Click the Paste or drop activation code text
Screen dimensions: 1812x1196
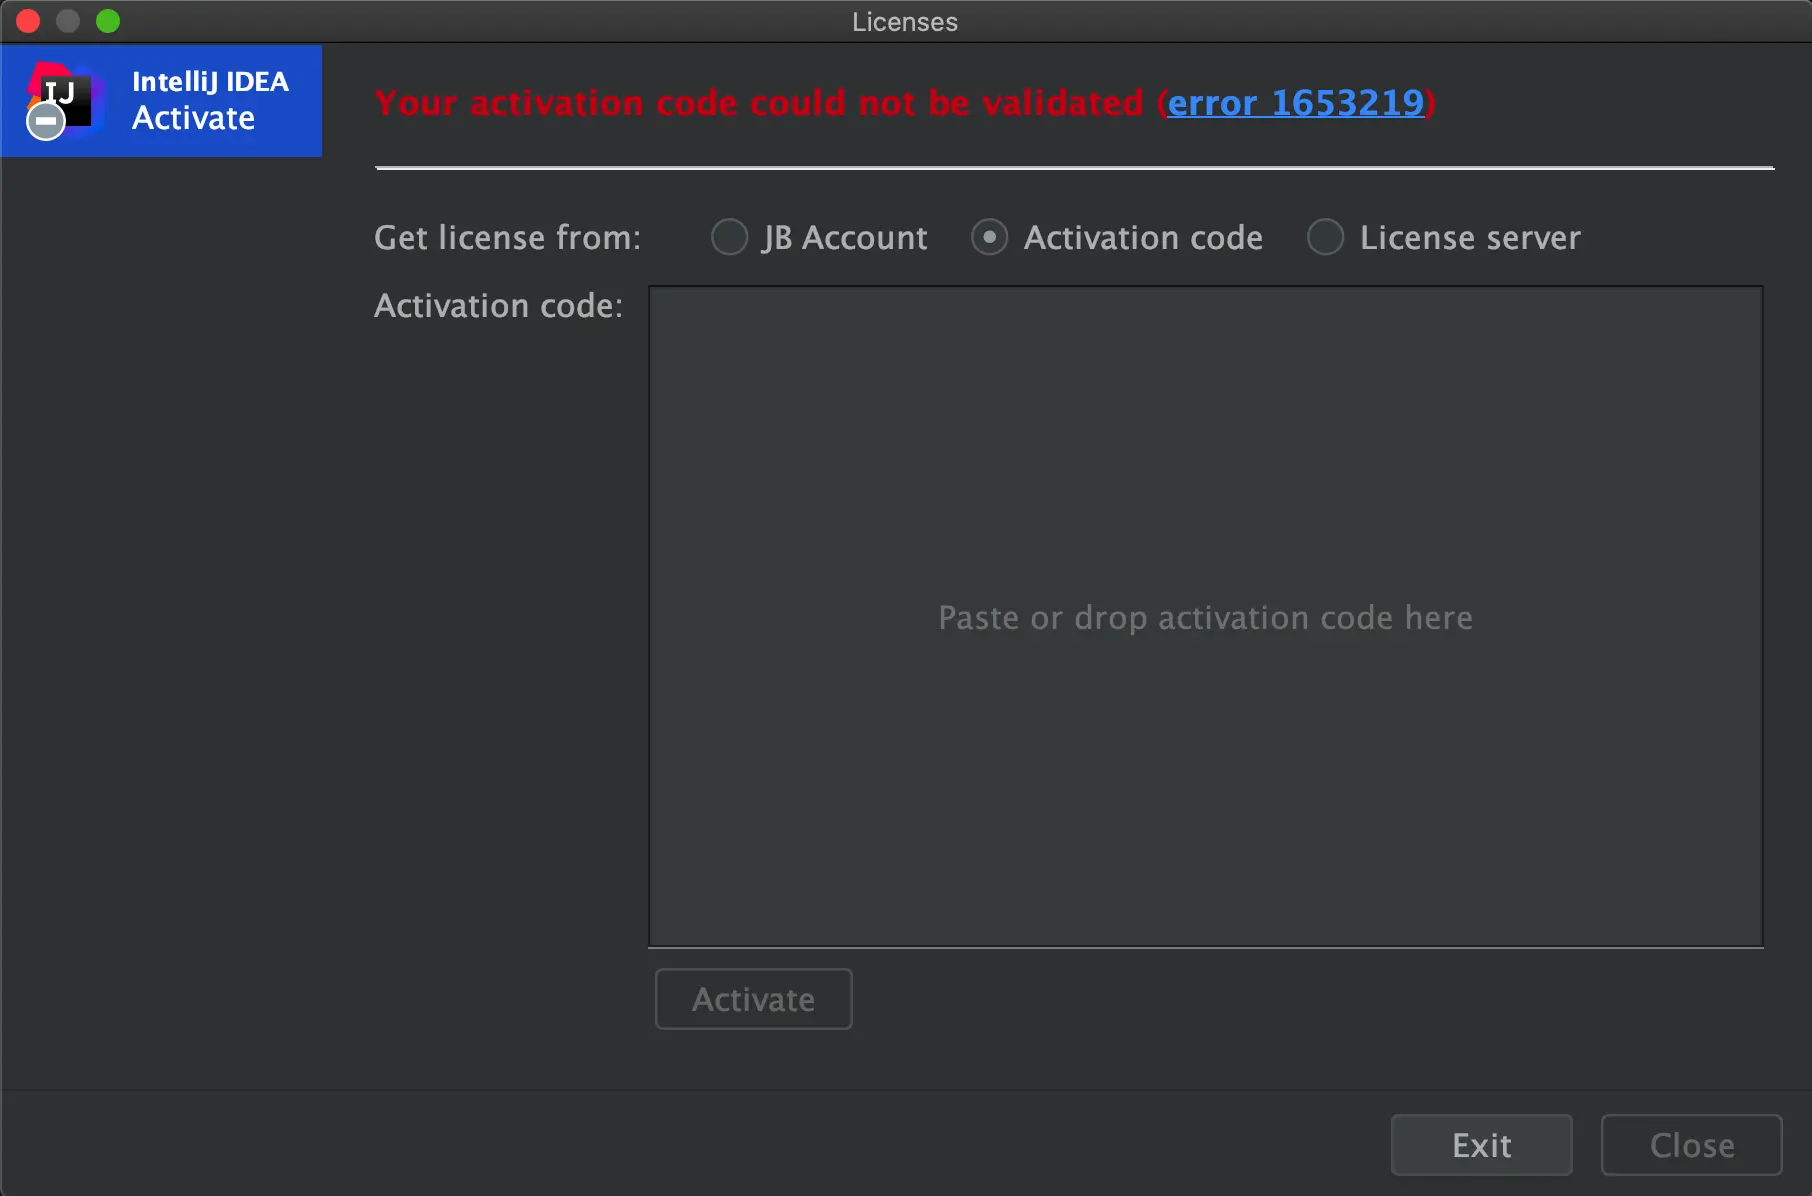coord(1204,617)
